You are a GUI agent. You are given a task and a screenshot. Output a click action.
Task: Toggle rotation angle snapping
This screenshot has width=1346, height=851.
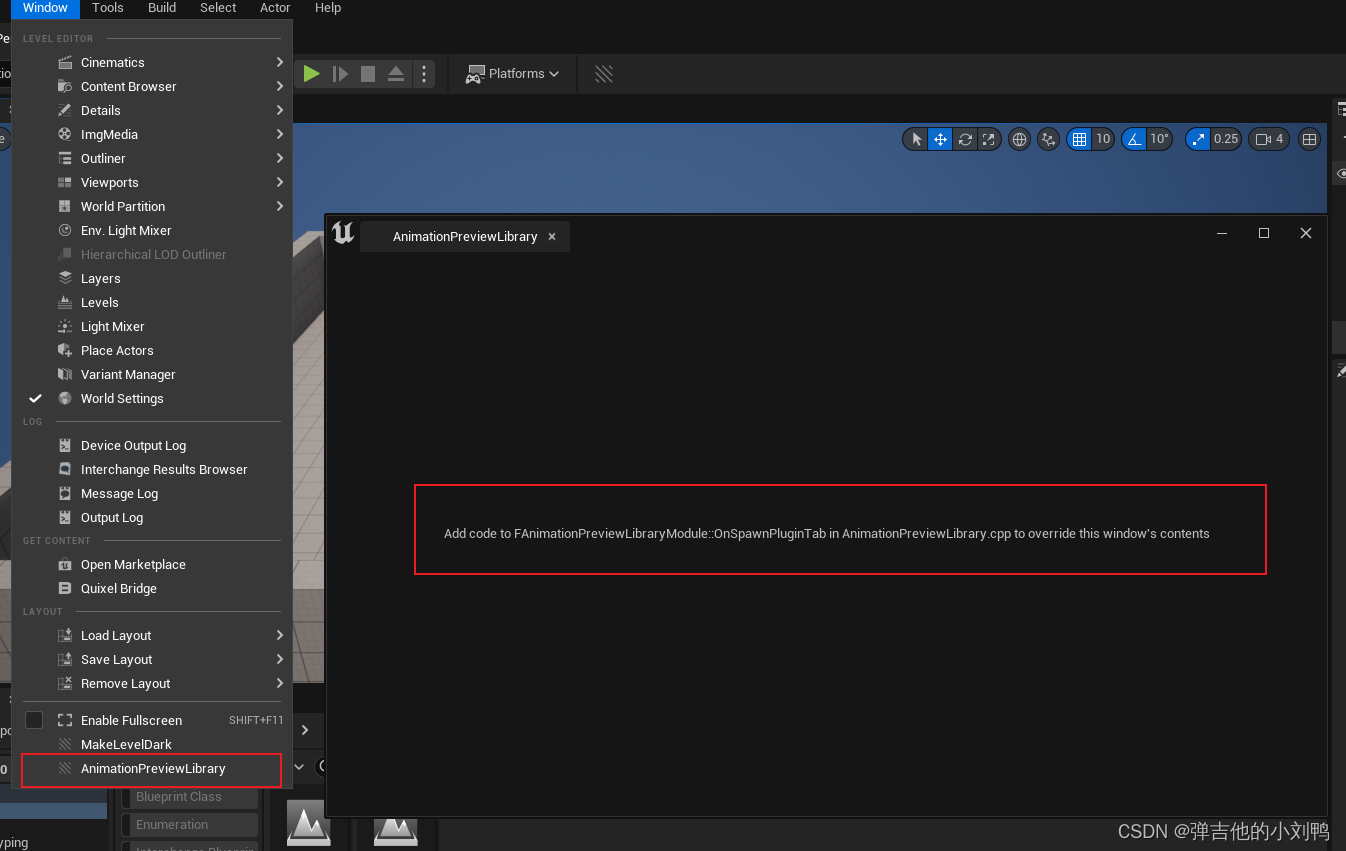click(x=1134, y=139)
